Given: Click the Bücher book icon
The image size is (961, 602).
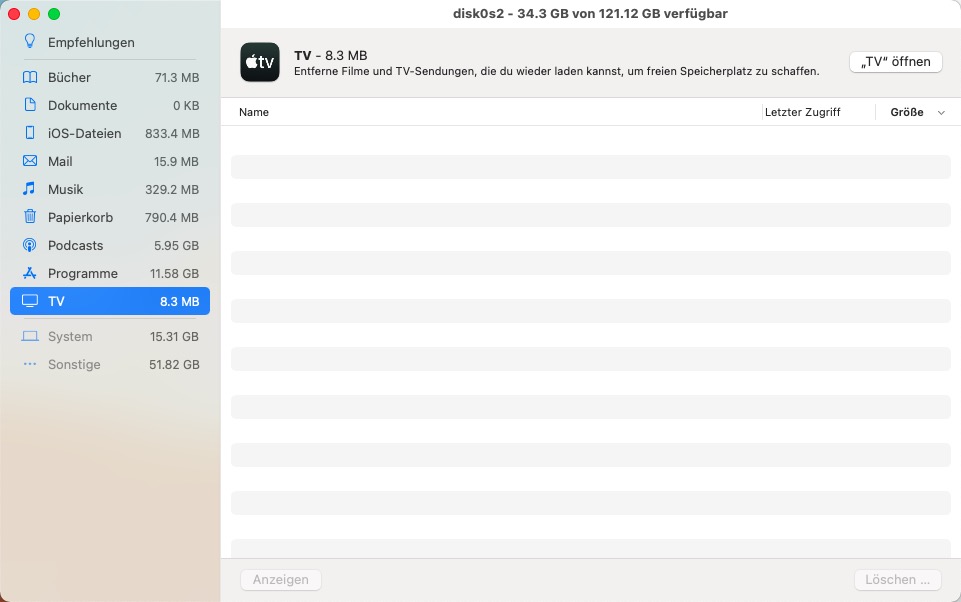Looking at the screenshot, I should pos(29,77).
